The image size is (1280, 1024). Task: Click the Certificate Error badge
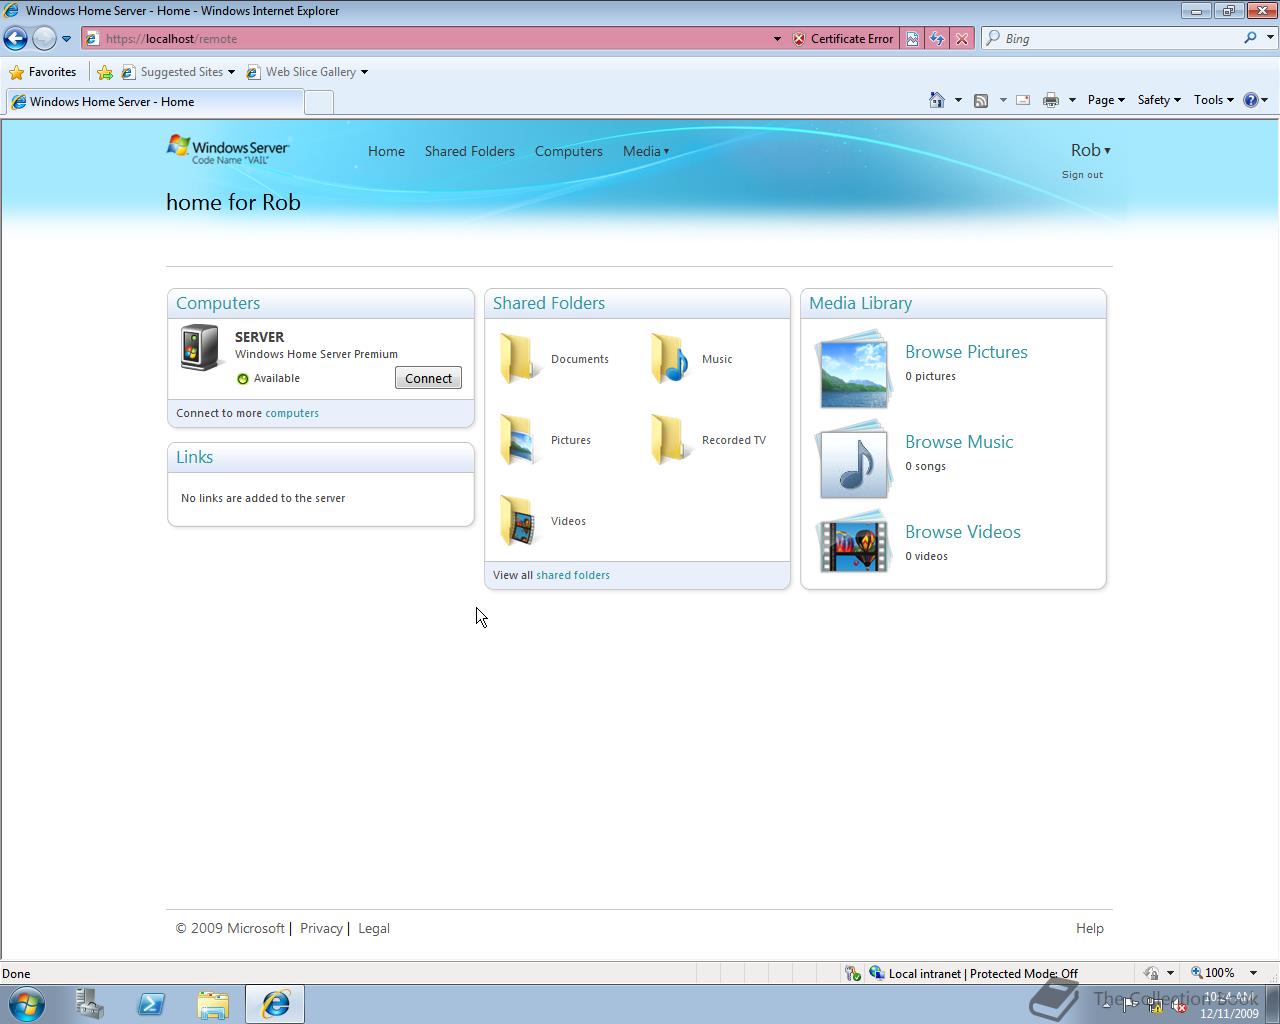coord(842,39)
